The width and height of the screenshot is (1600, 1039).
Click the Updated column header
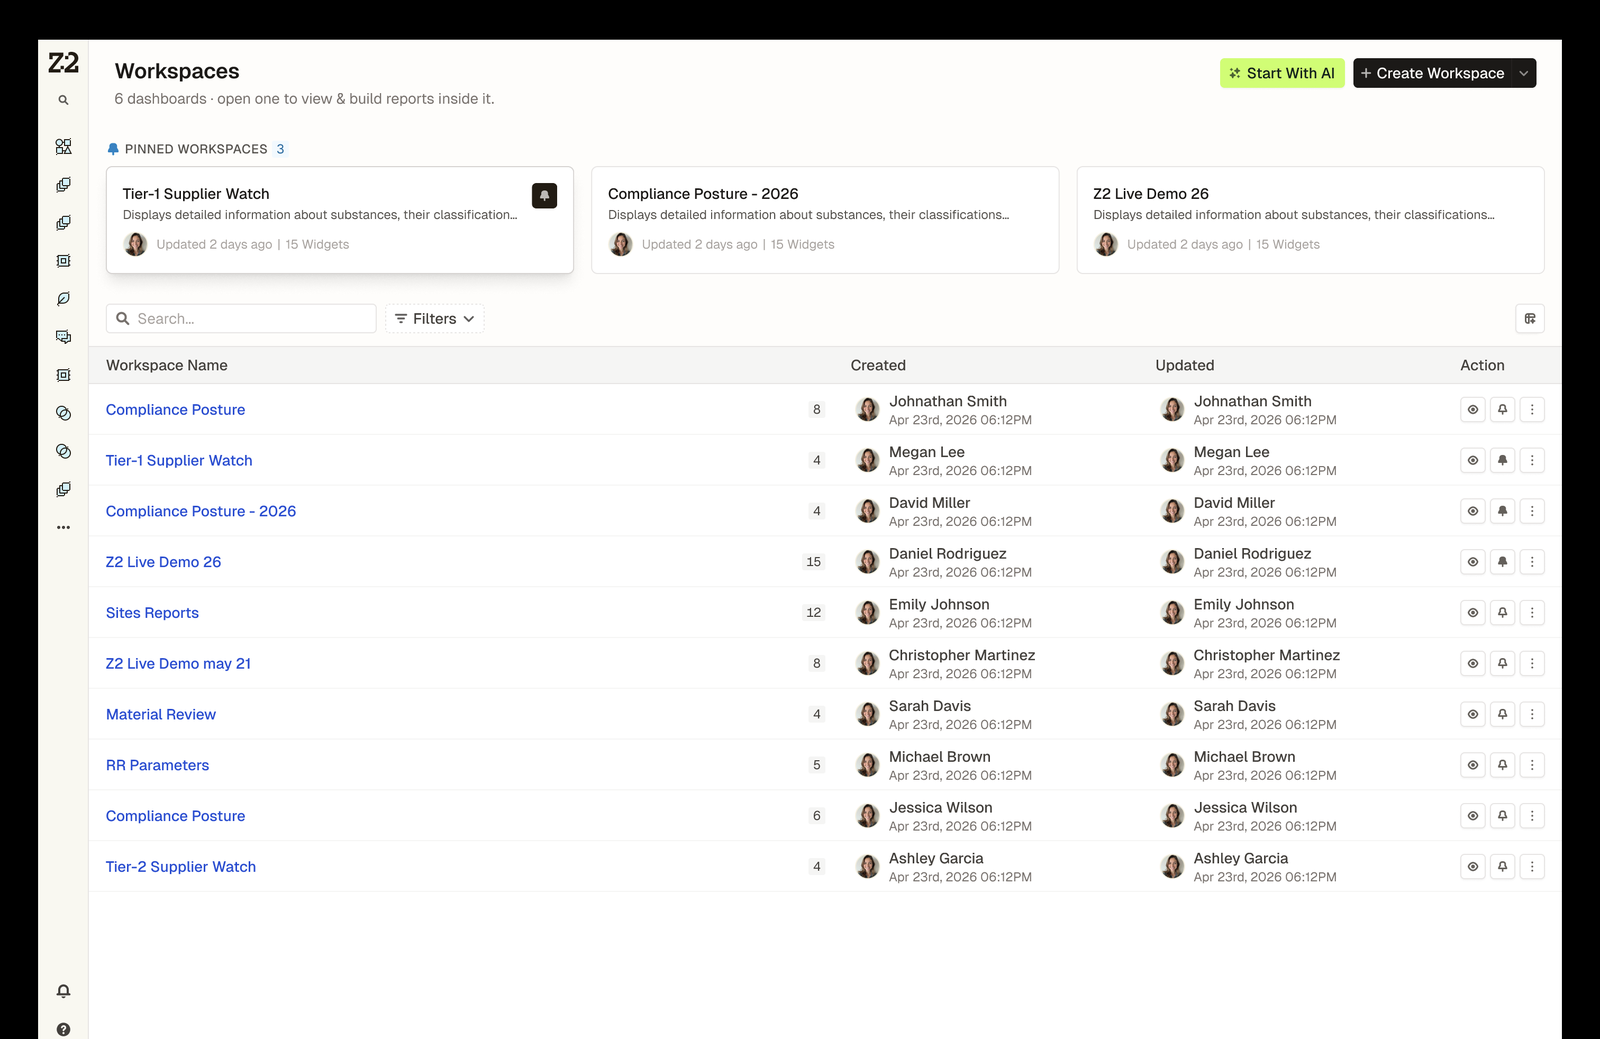click(1185, 366)
